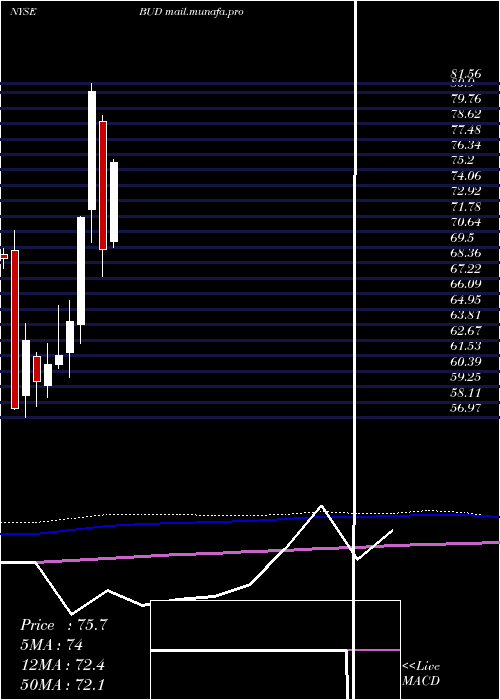This screenshot has width=500, height=700.
Task: Select the 60.39 price axis label
Action: pos(466,362)
